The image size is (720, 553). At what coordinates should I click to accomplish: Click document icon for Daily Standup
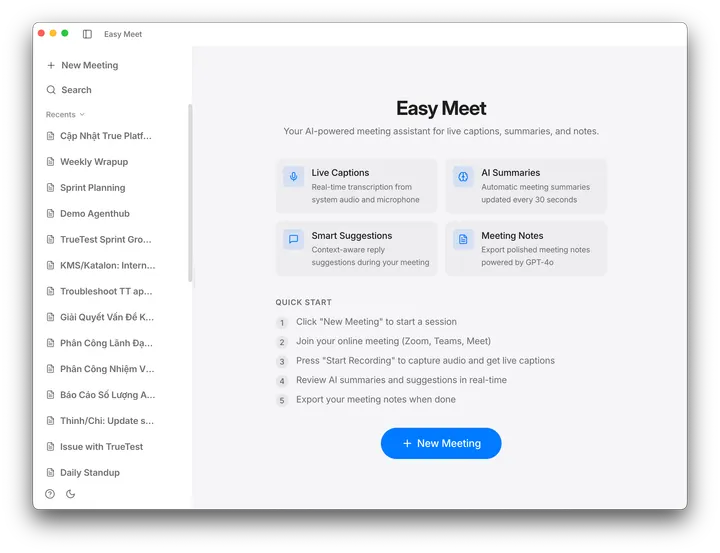[x=51, y=472]
